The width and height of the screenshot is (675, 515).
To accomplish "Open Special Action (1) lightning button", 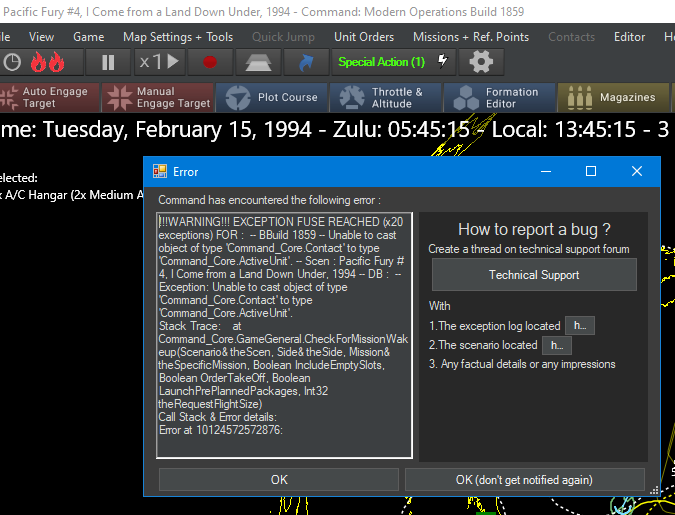I will (x=393, y=62).
